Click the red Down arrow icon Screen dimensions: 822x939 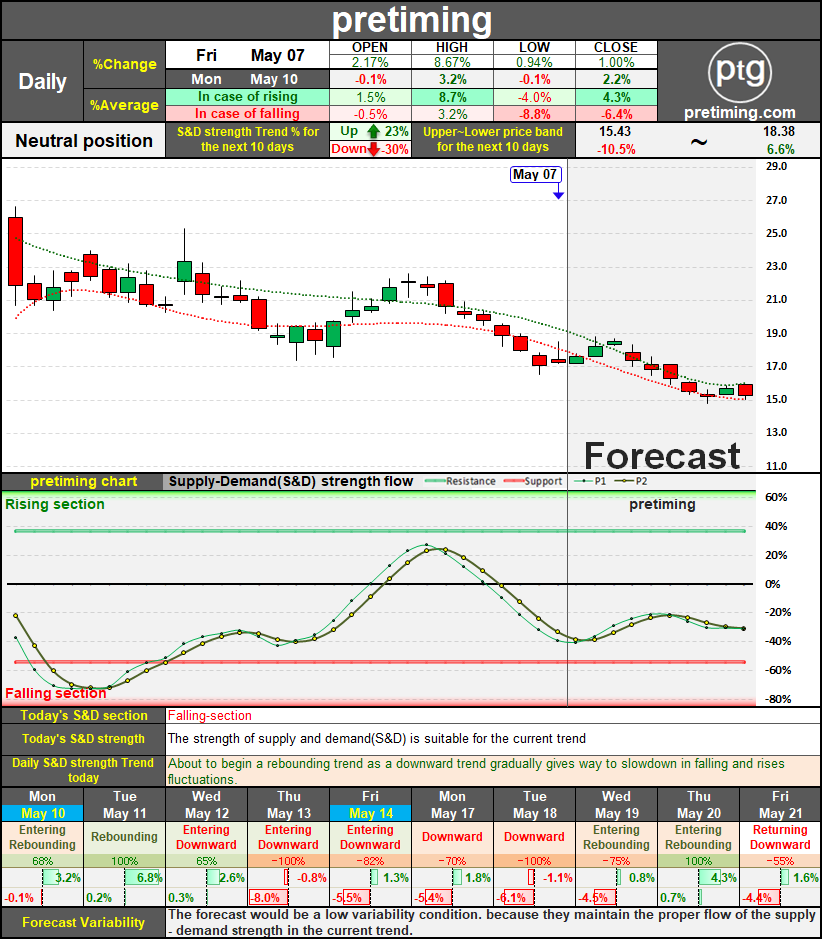point(374,149)
